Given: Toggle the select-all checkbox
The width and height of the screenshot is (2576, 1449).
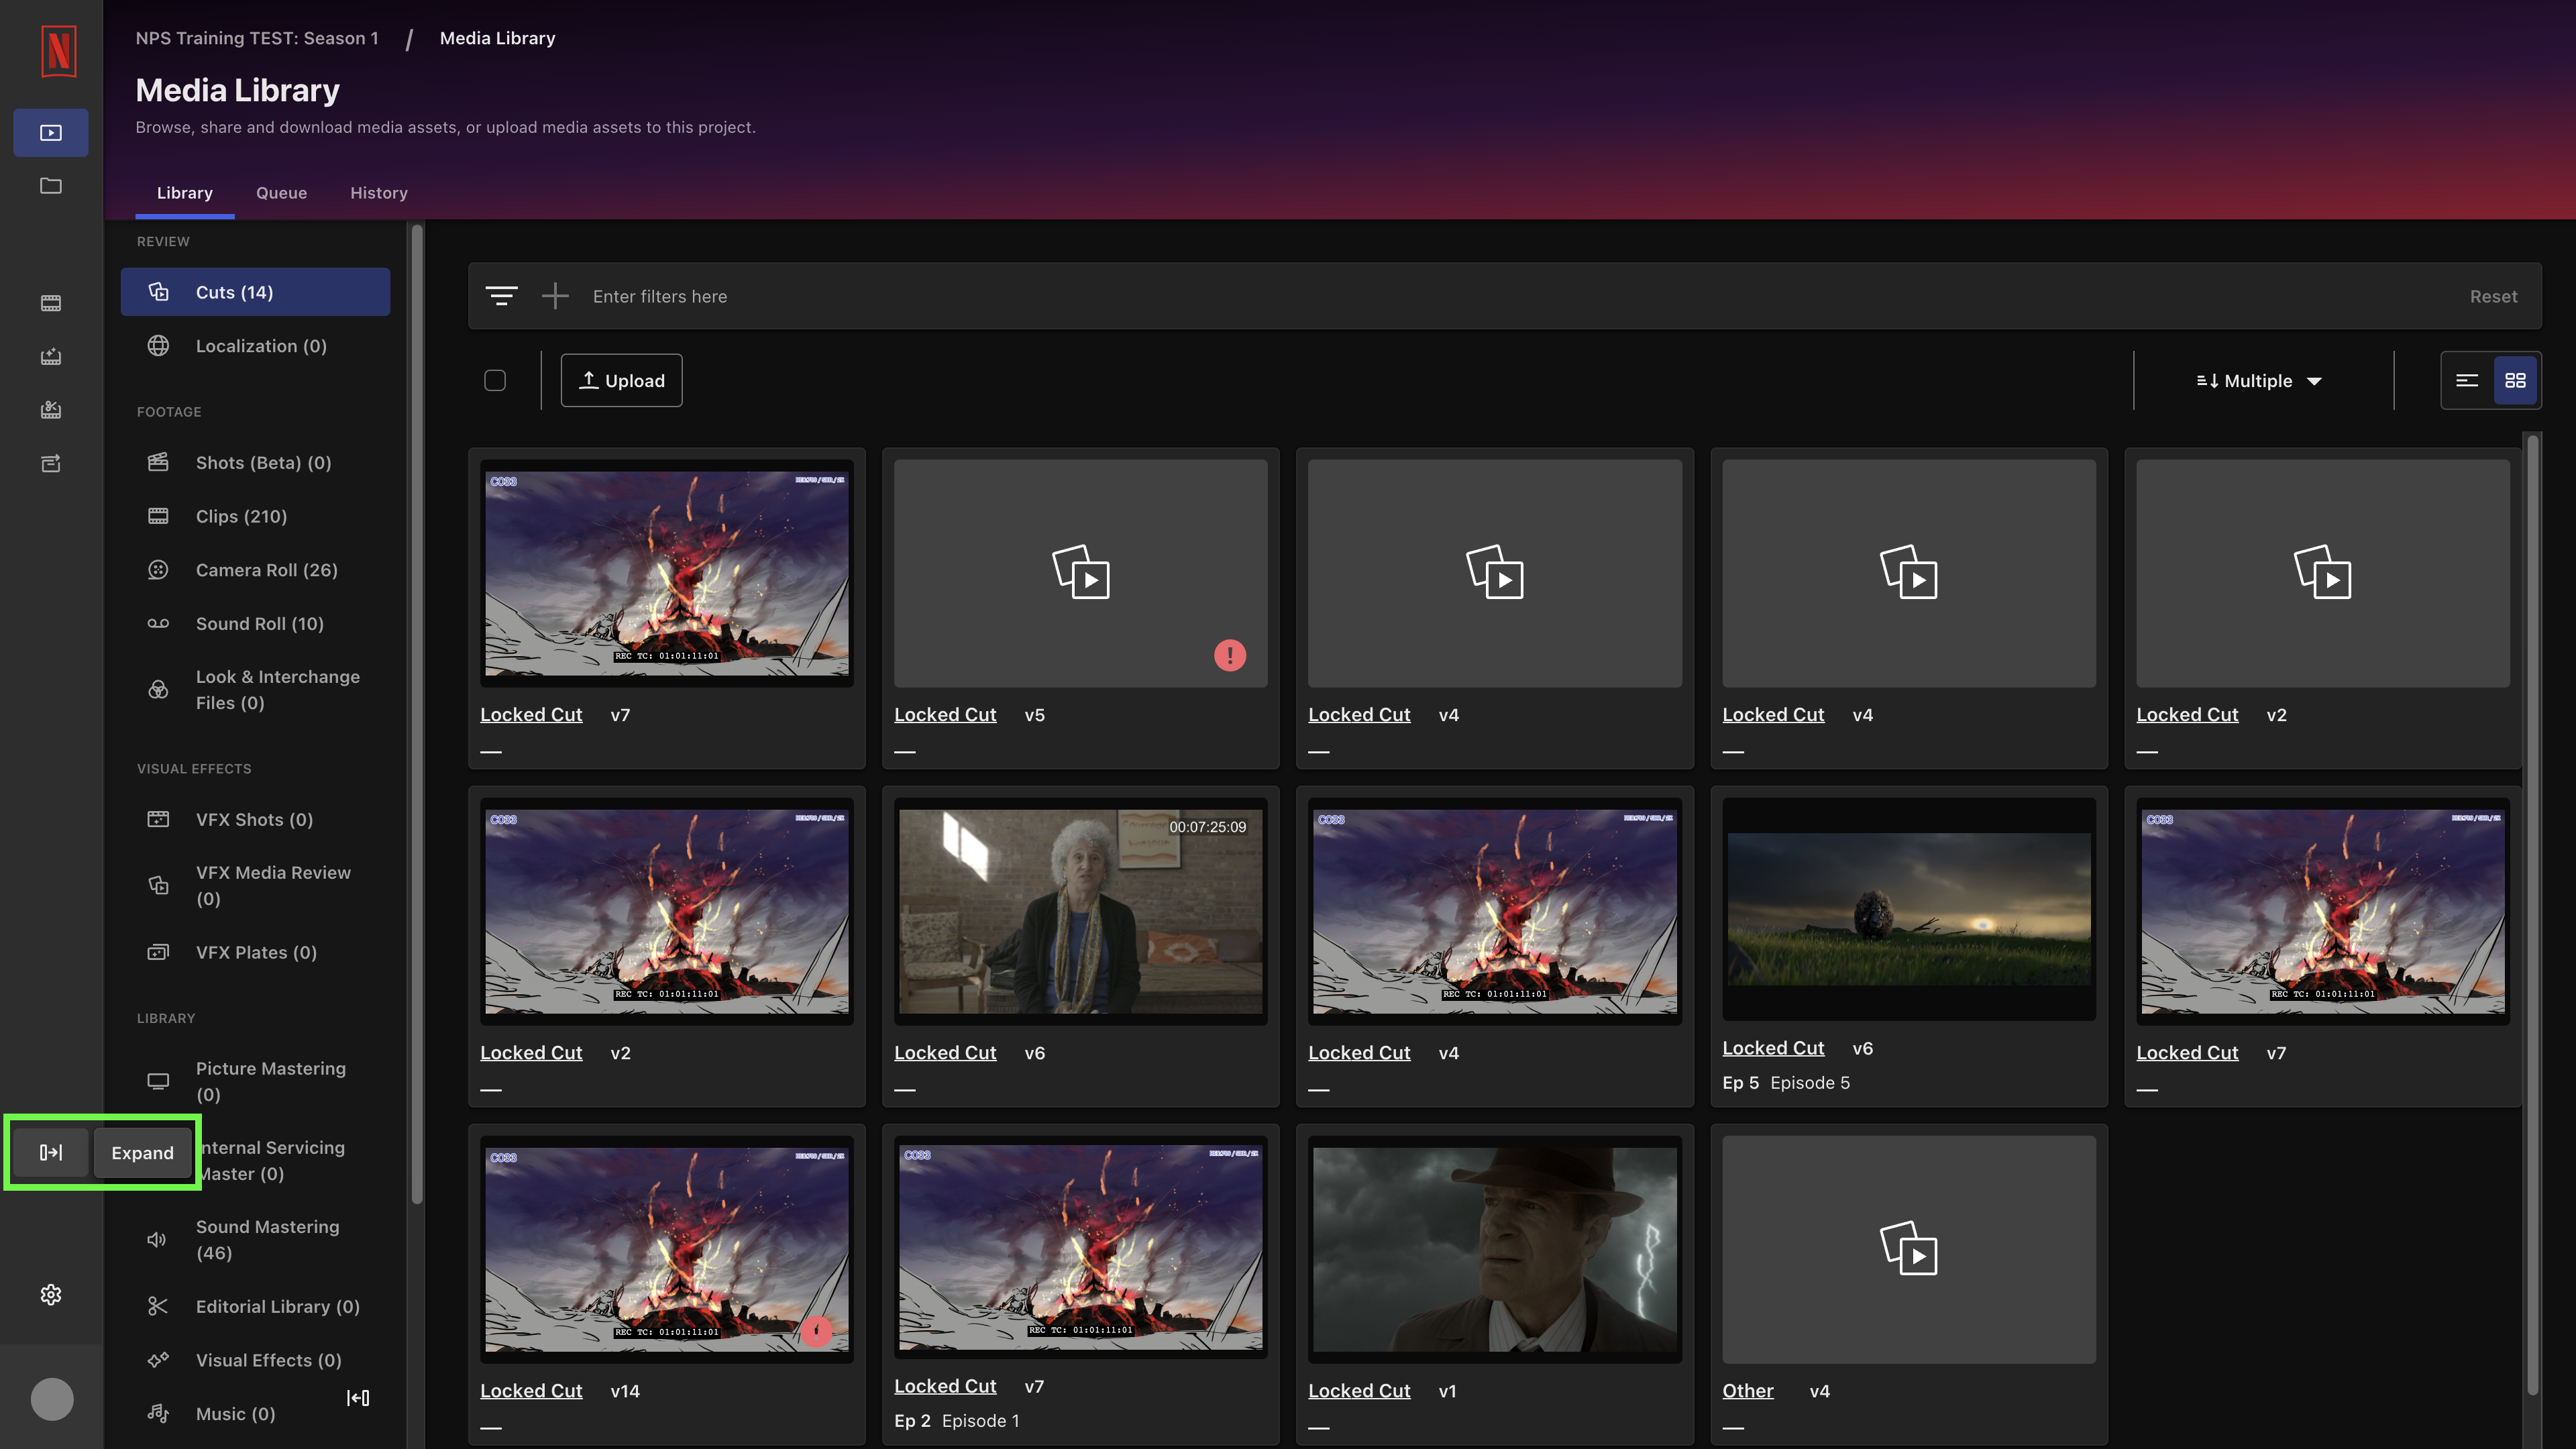Looking at the screenshot, I should (495, 381).
